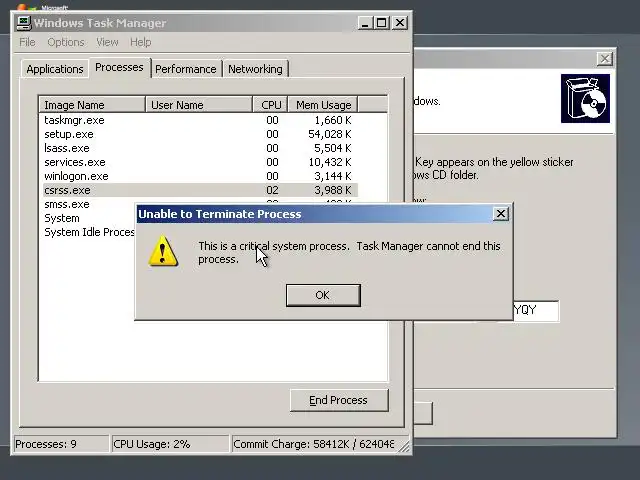This screenshot has width=640, height=480.
Task: Close the Windows setup window behind
Action: click(x=604, y=59)
